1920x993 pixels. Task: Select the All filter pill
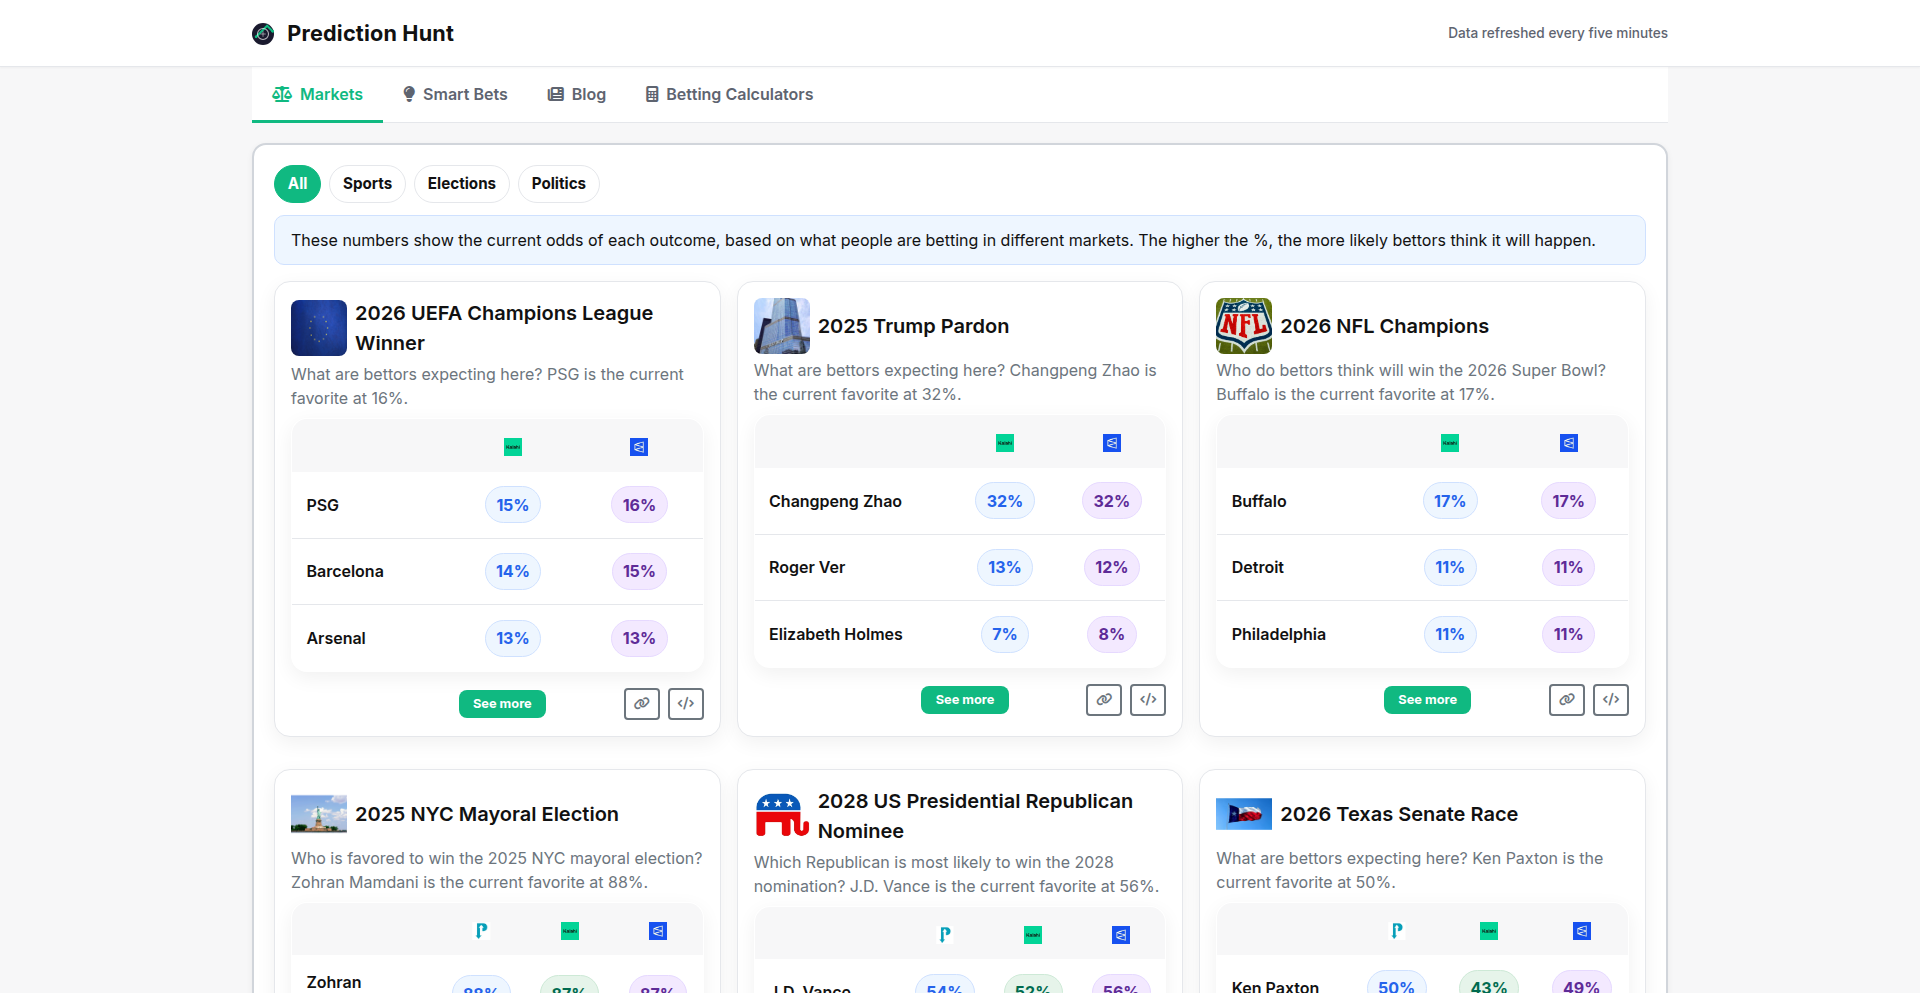[297, 184]
